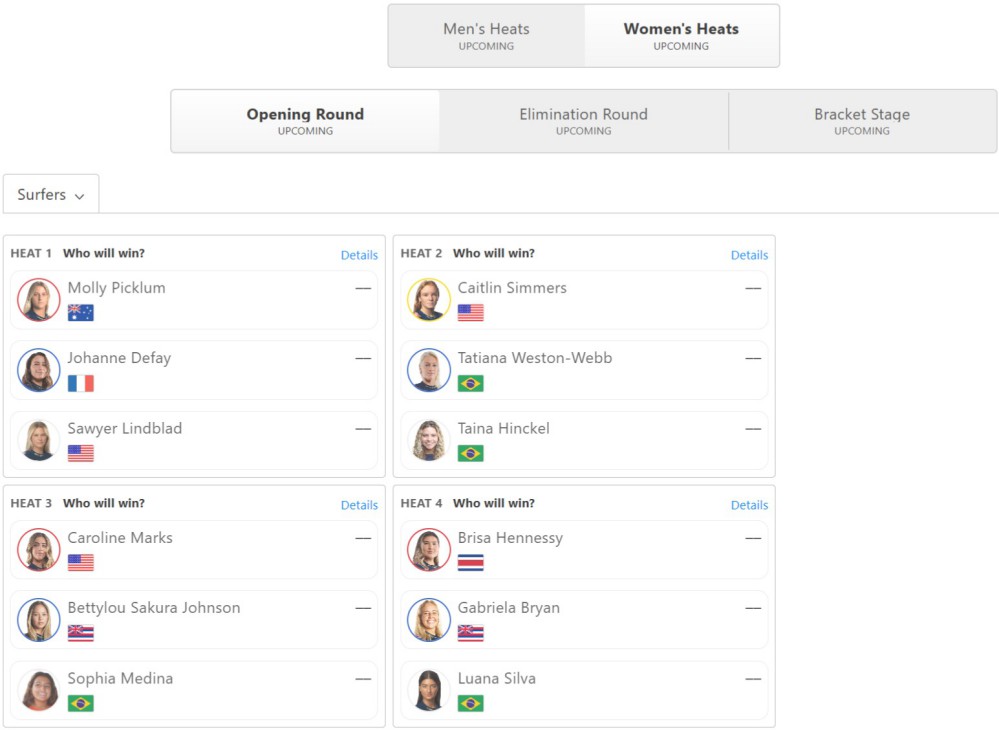
Task: Click the Hawaii flag under Gabriela Bryan
Action: [x=471, y=633]
